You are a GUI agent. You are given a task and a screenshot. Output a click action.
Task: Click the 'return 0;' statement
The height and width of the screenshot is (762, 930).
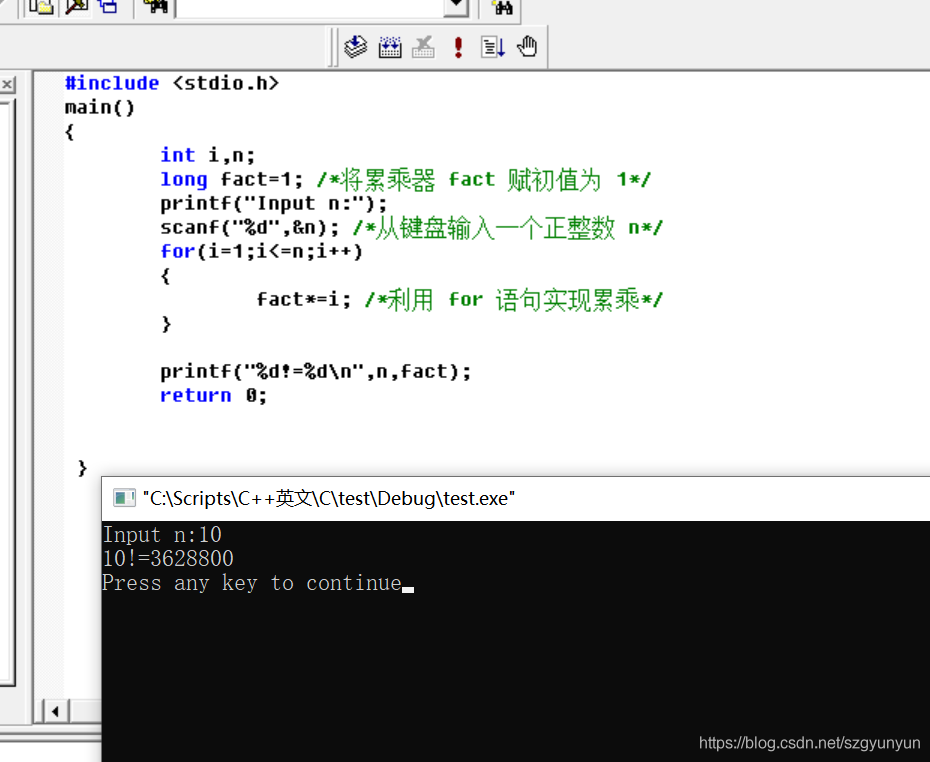click(214, 396)
